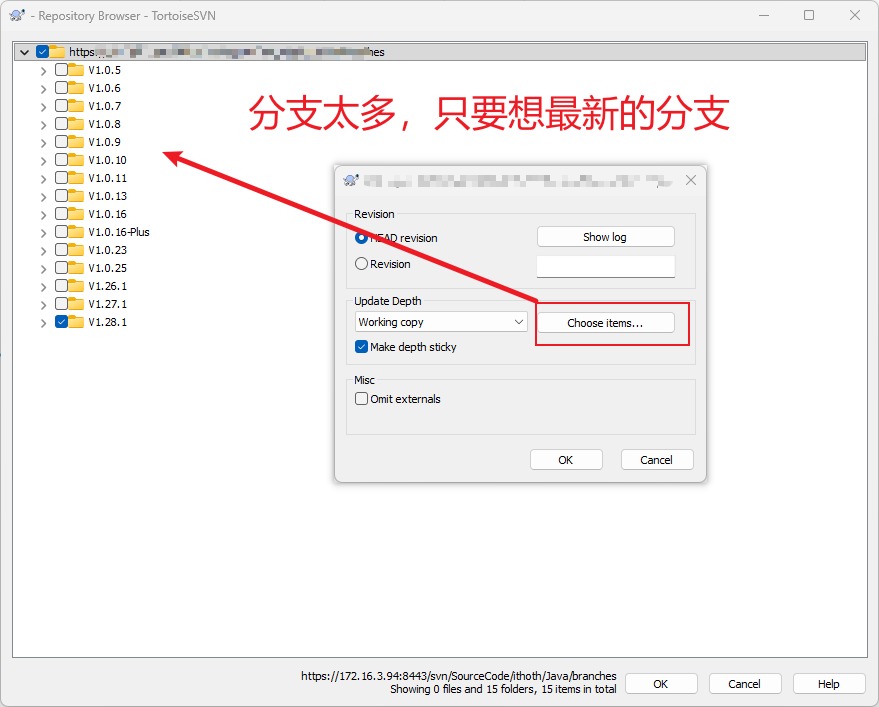
Task: Open the Working copy depth dropdown
Action: tap(441, 322)
